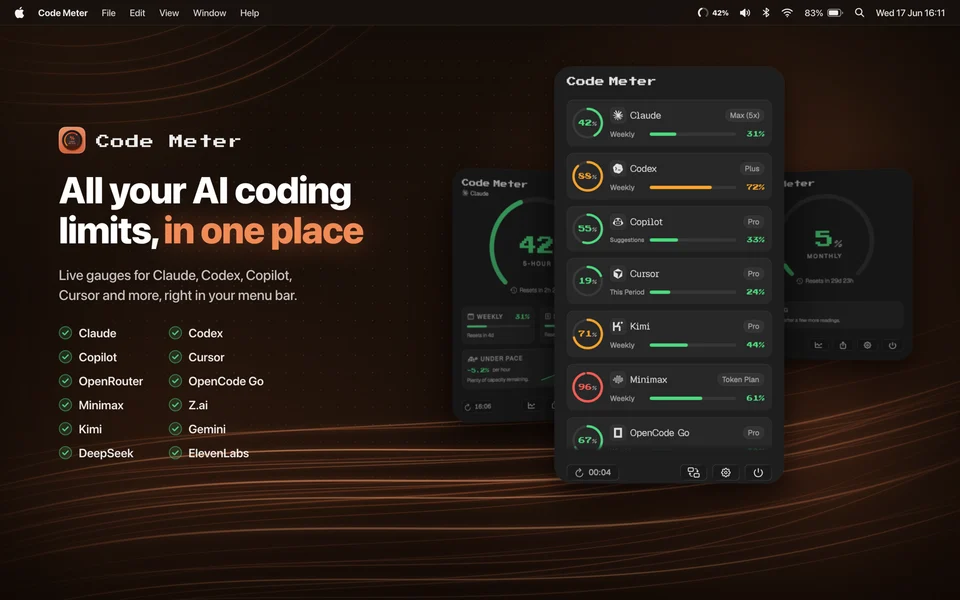Screen dimensions: 960x600
Task: Open the File menu
Action: (108, 13)
